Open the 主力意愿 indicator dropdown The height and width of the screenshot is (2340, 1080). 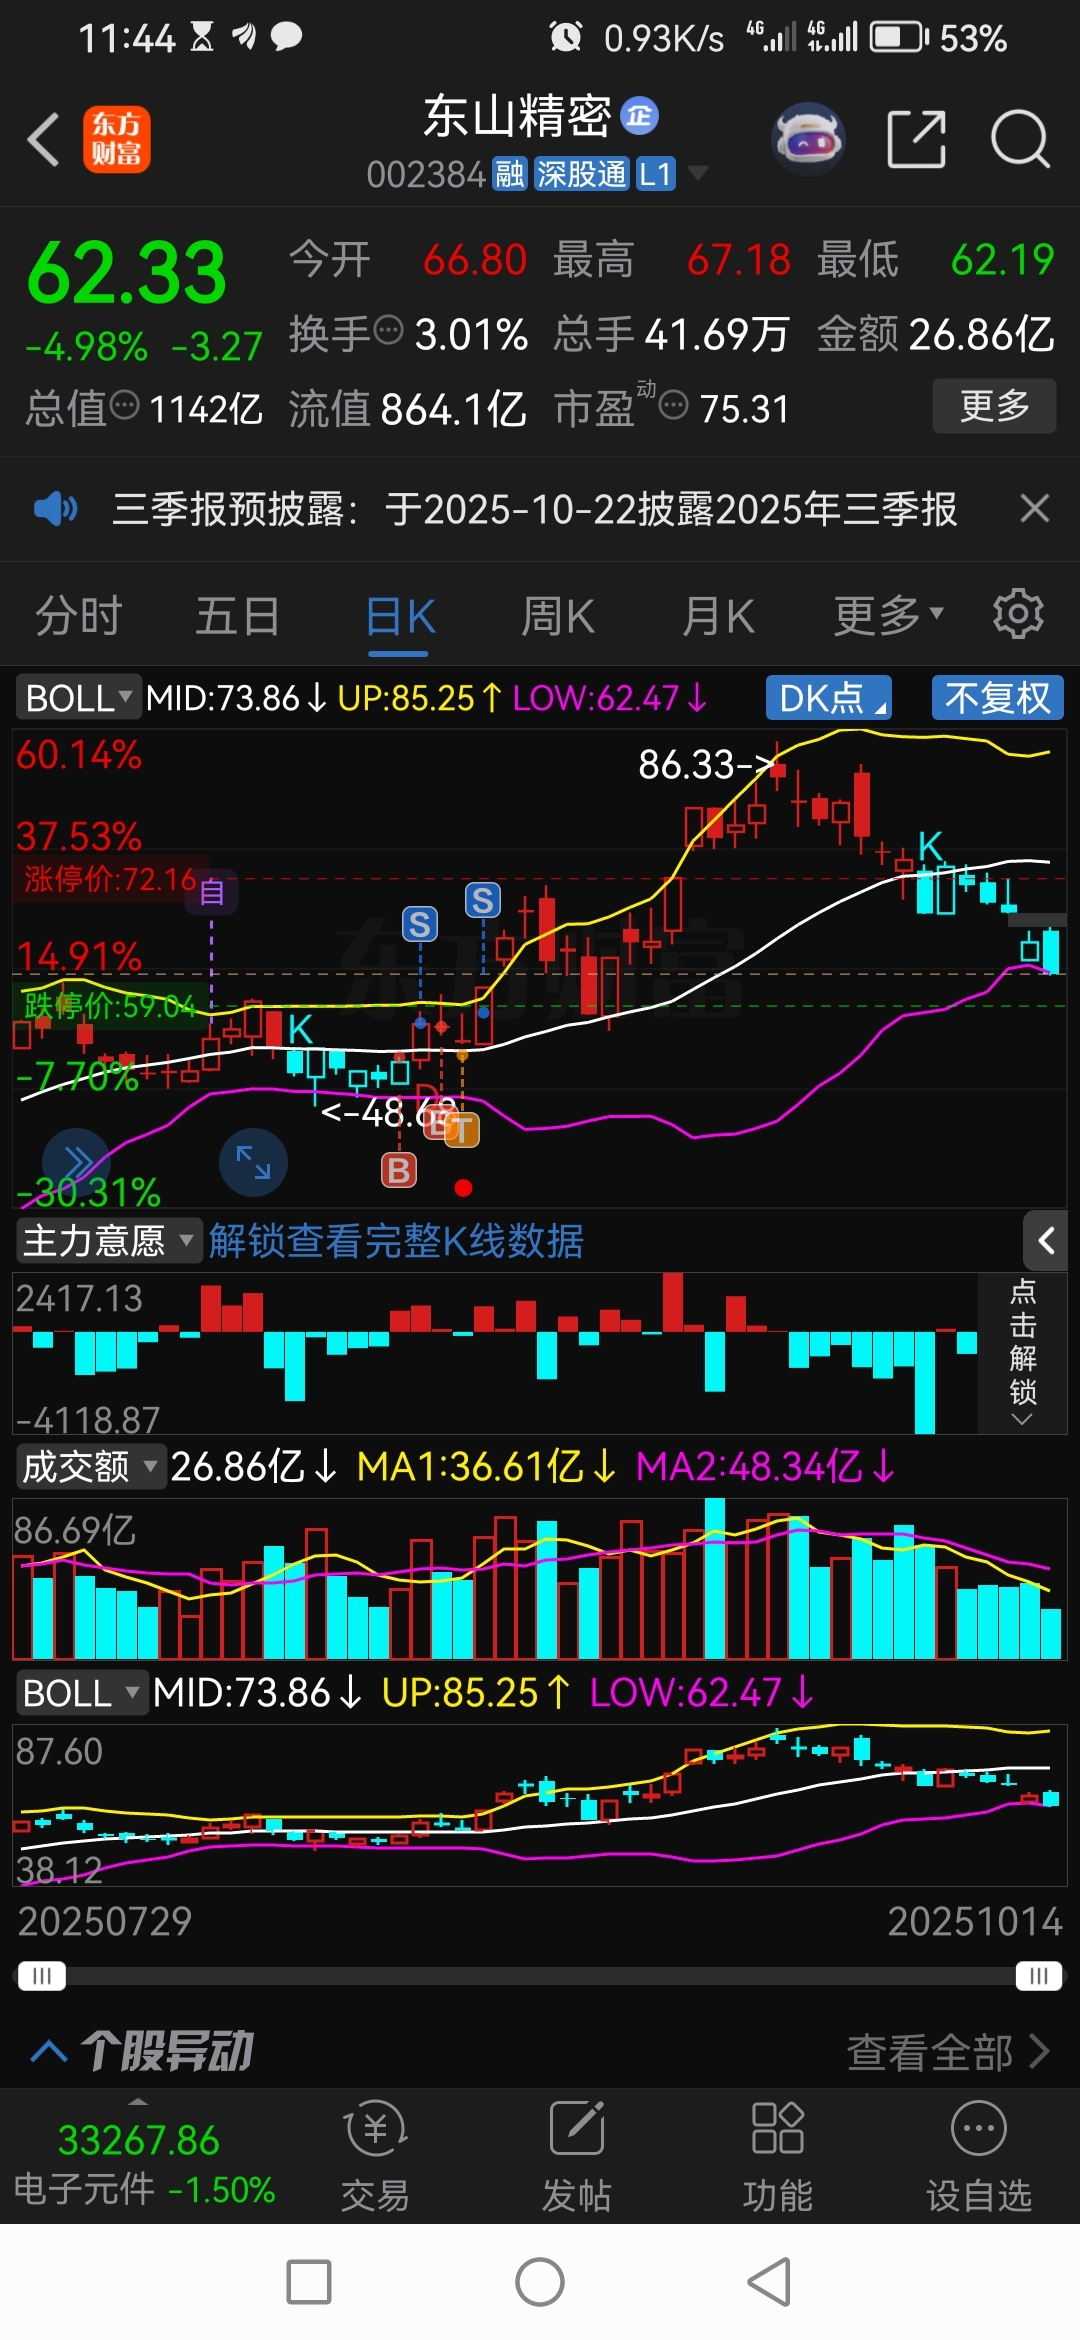coord(108,1241)
